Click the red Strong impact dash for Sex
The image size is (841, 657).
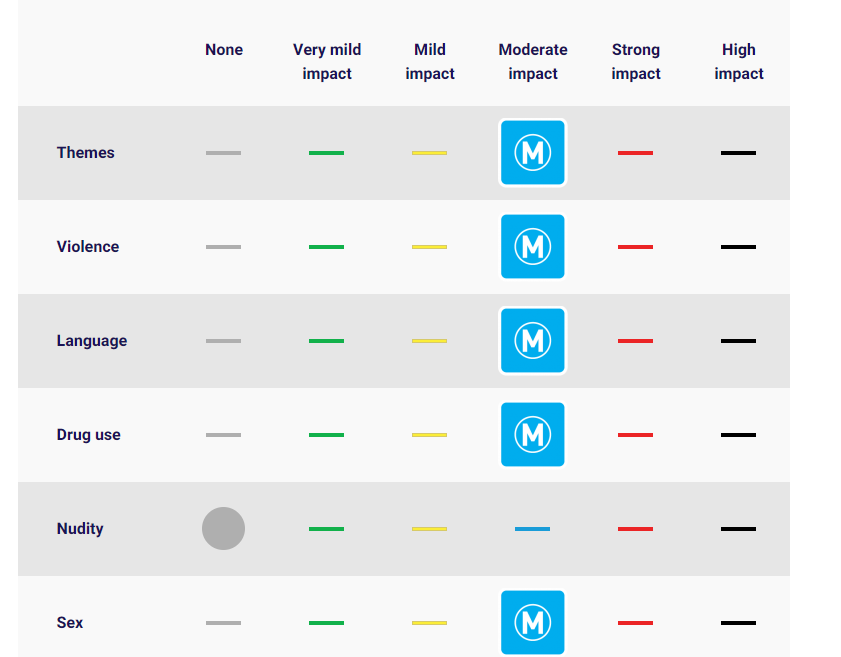(x=636, y=623)
